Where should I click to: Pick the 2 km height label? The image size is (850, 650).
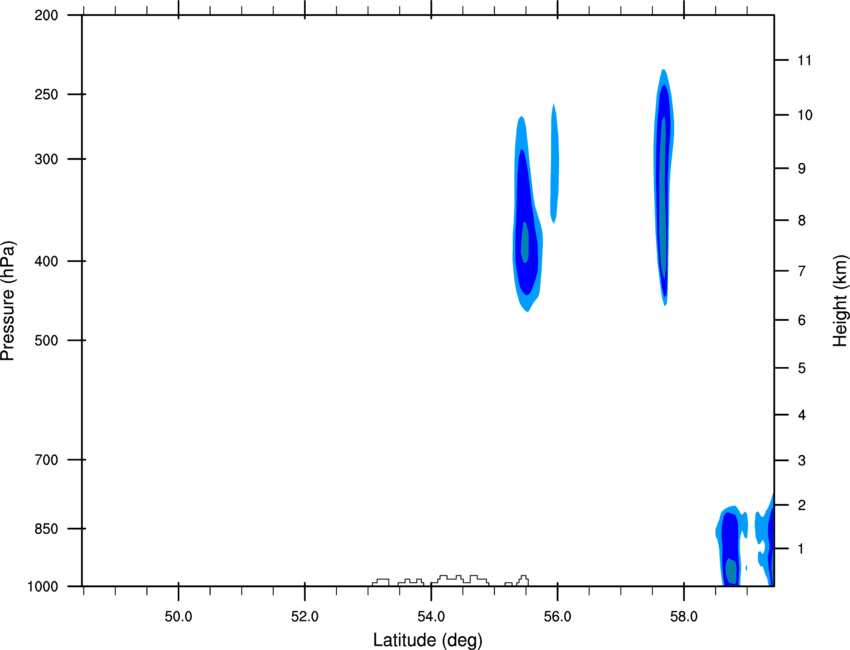(802, 505)
